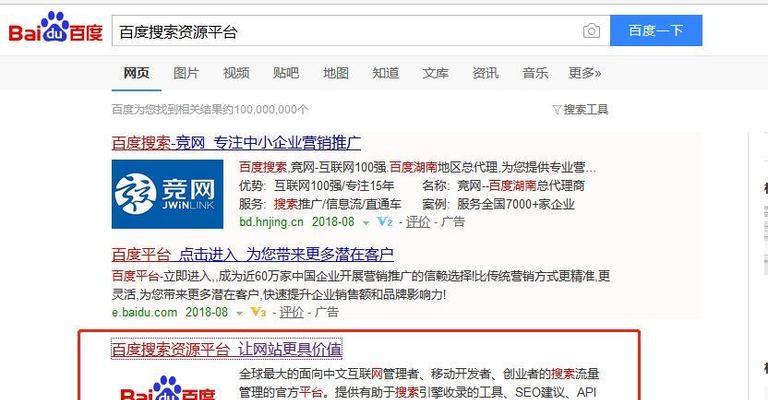This screenshot has height=400, width=768.
Task: Click the text 服务全国7000+家企业
Action: pos(516,204)
